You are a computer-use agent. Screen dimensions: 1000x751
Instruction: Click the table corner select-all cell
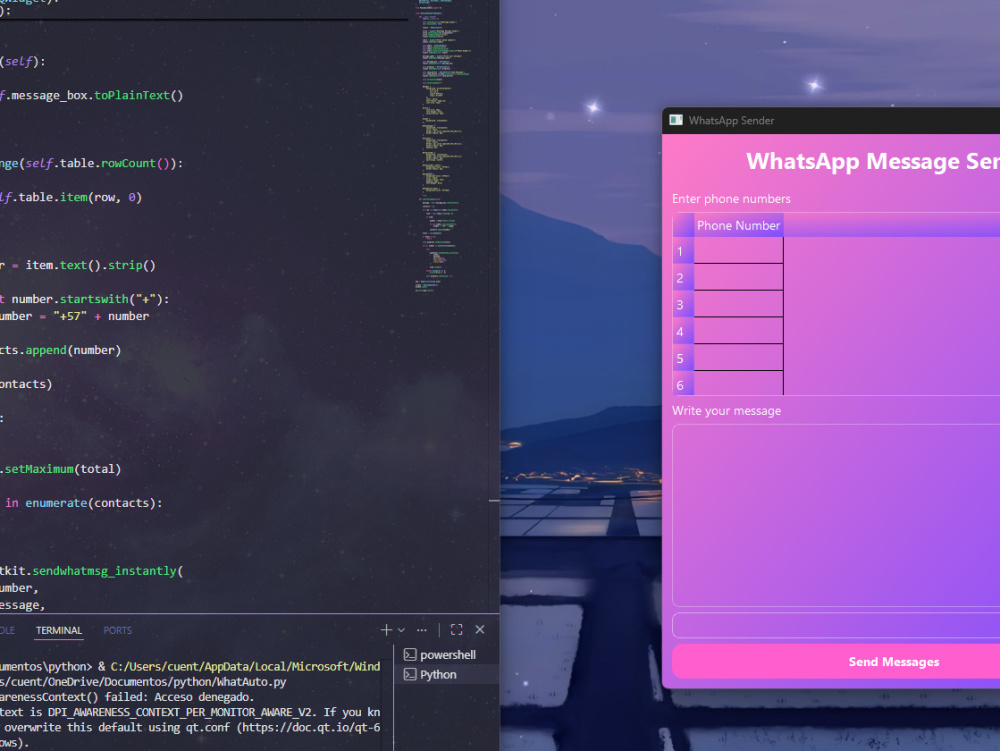[684, 225]
